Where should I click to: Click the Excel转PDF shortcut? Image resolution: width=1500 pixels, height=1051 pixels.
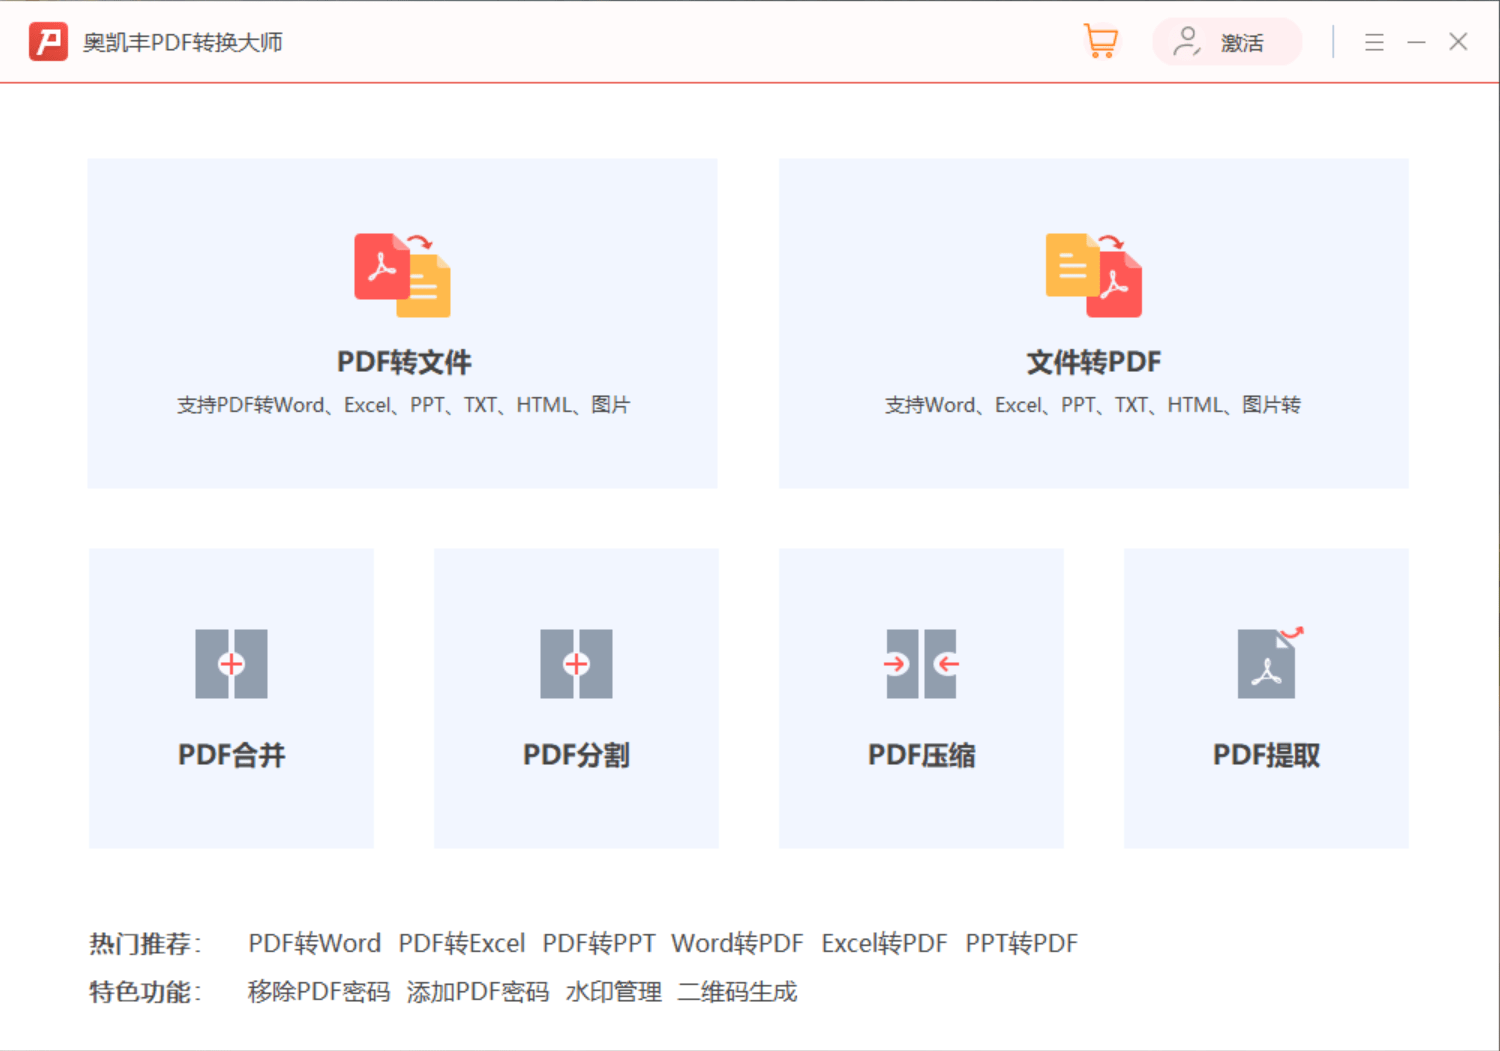[884, 942]
